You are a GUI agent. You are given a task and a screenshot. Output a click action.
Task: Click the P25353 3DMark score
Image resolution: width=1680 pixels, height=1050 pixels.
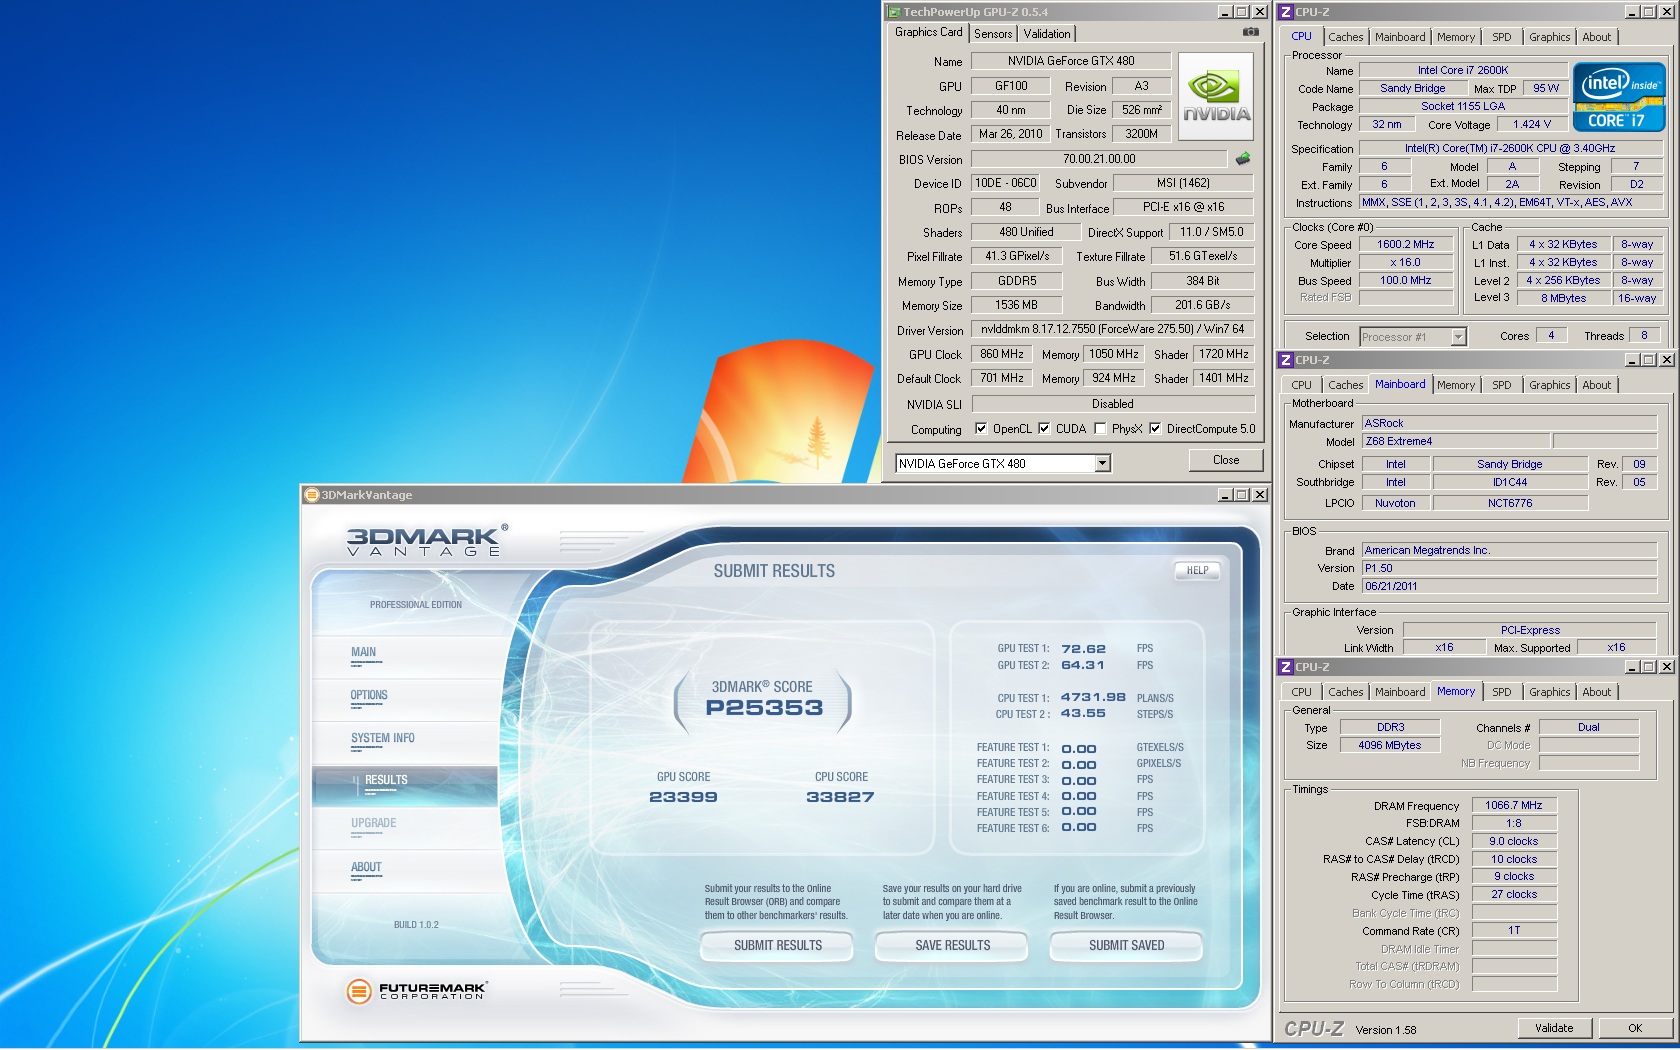point(764,708)
